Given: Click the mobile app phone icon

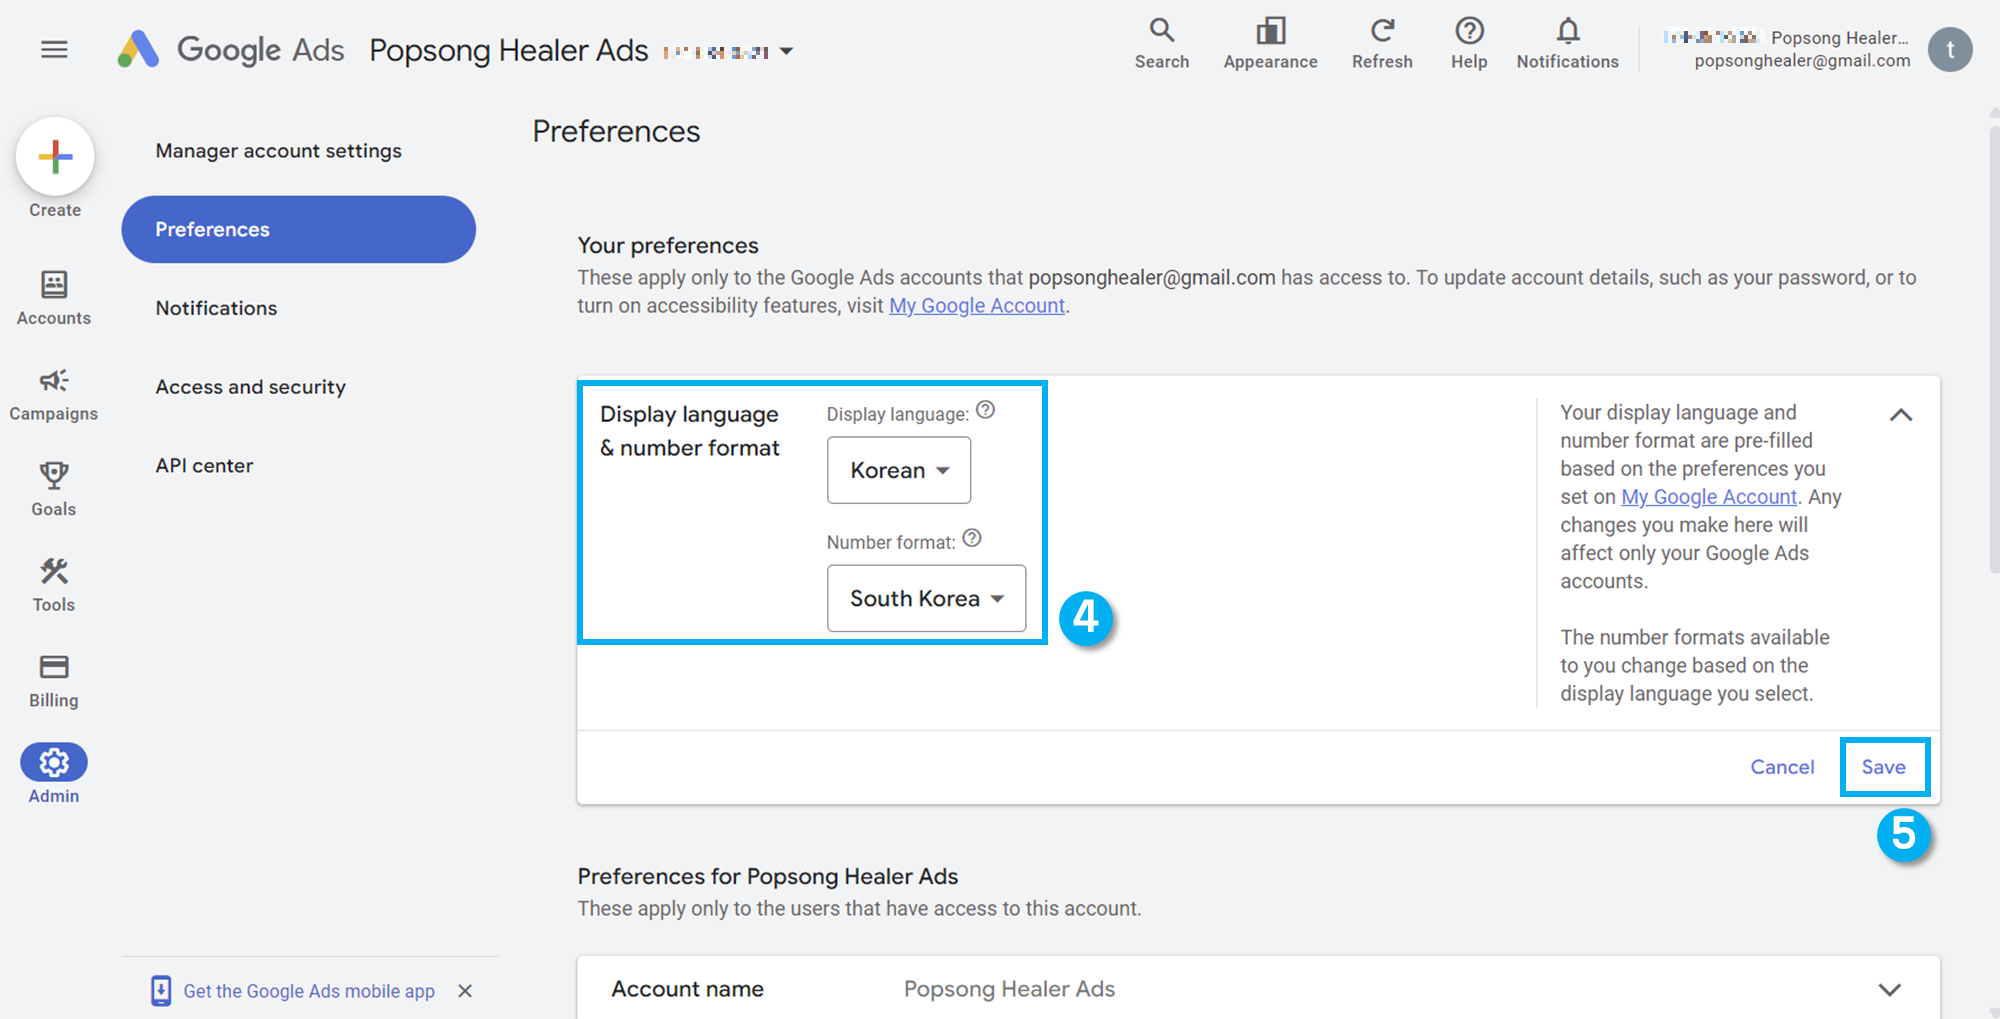Looking at the screenshot, I should (x=161, y=991).
